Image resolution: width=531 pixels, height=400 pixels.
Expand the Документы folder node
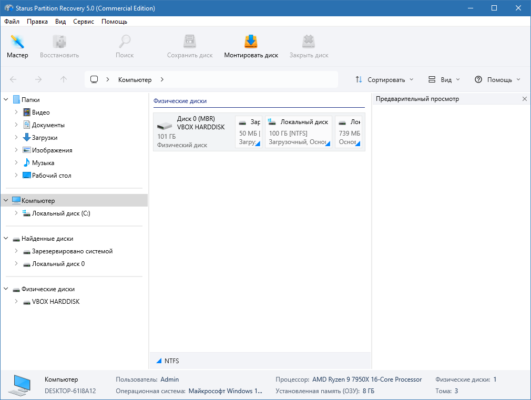click(16, 125)
